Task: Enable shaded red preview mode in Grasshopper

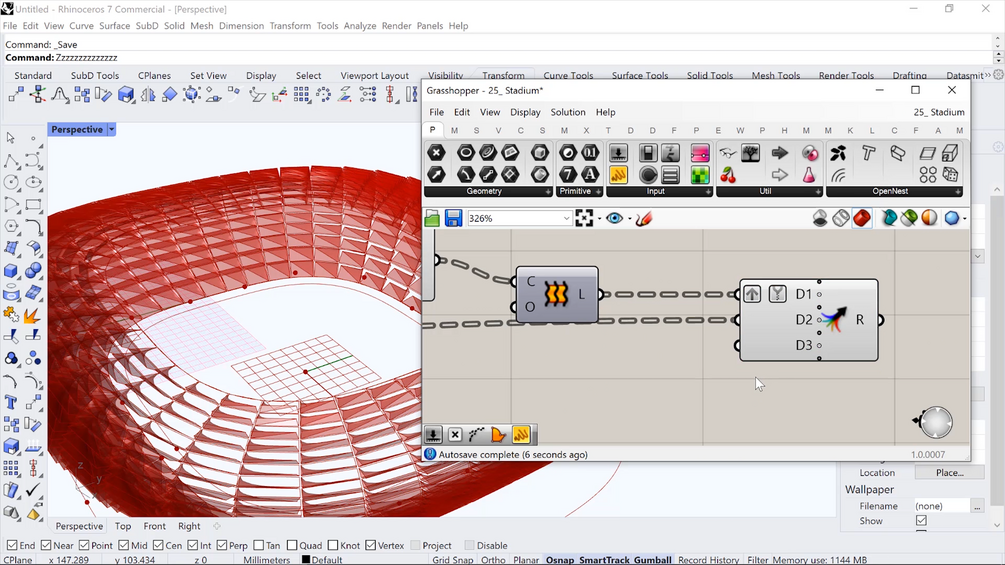Action: click(862, 218)
